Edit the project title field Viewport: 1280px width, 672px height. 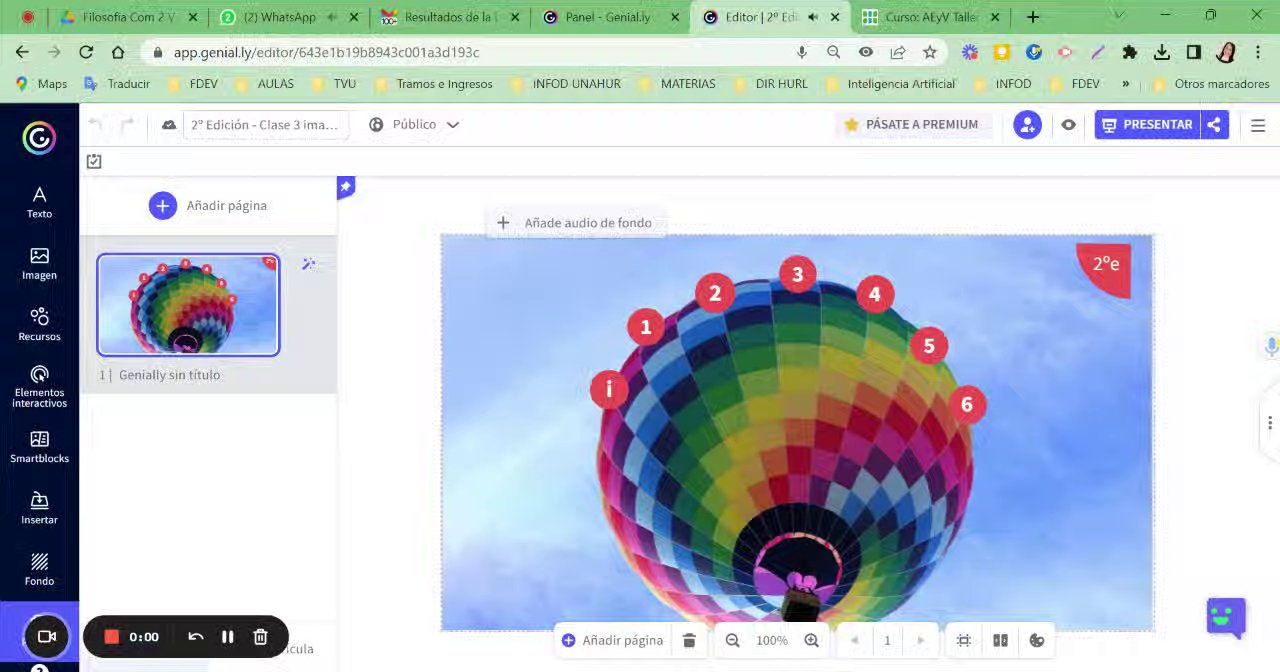pyautogui.click(x=267, y=125)
